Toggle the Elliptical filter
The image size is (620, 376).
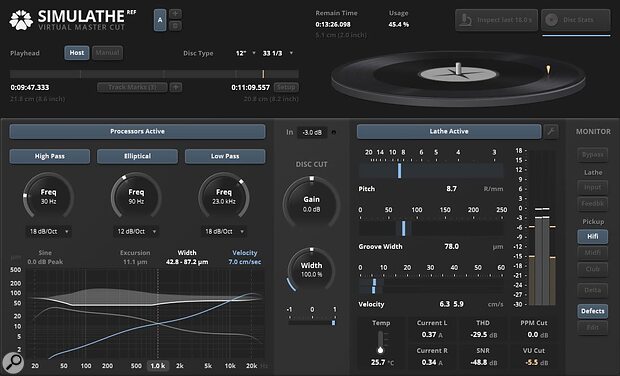pyautogui.click(x=137, y=156)
